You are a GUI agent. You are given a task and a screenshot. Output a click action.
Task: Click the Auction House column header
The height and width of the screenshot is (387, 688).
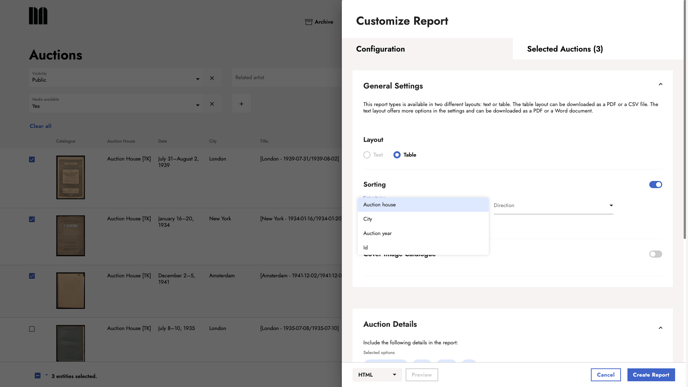point(121,141)
